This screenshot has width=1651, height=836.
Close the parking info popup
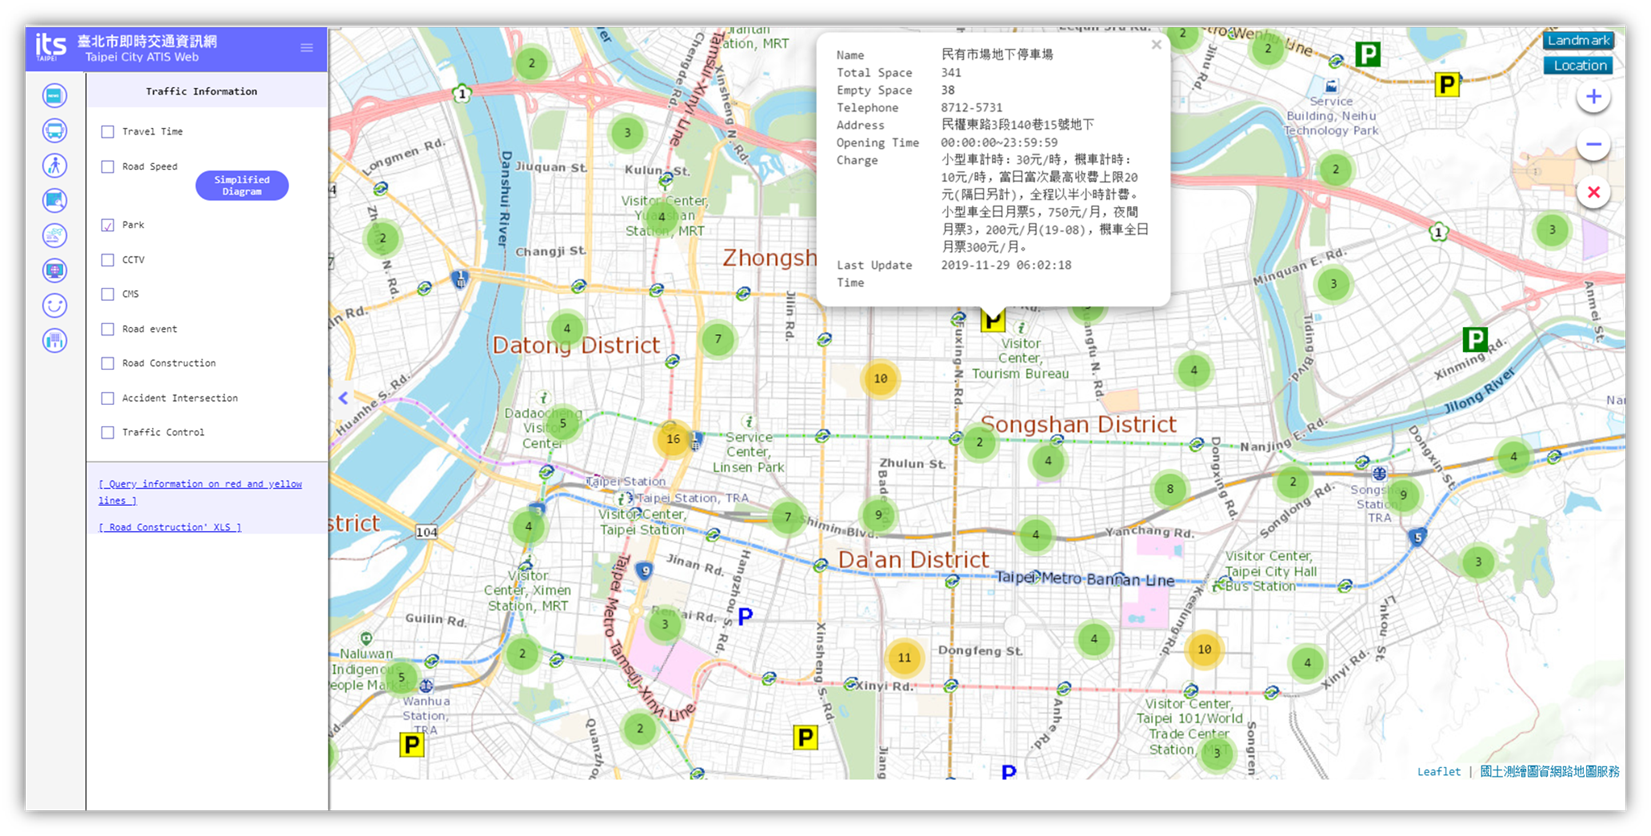(1156, 45)
